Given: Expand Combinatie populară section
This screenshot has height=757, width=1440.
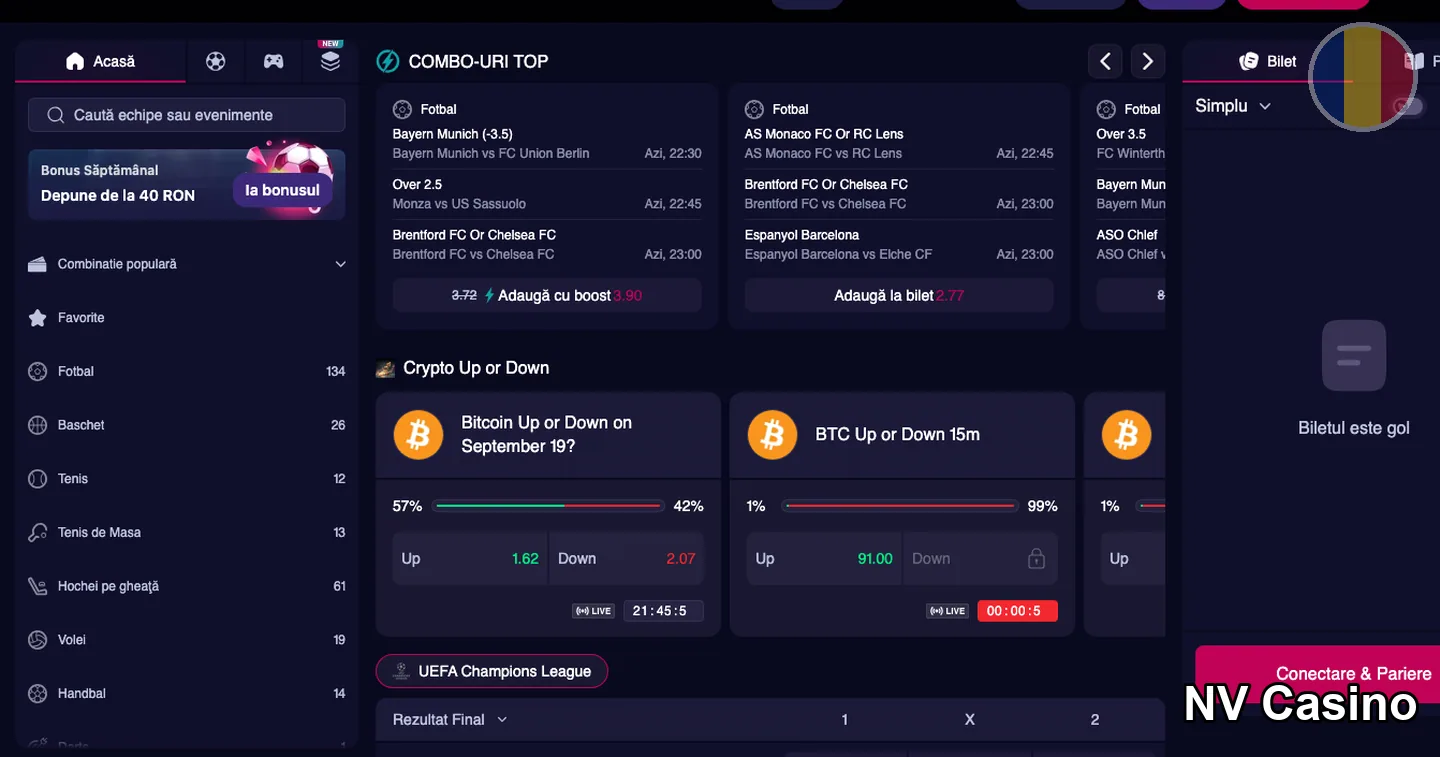Looking at the screenshot, I should pyautogui.click(x=186, y=264).
